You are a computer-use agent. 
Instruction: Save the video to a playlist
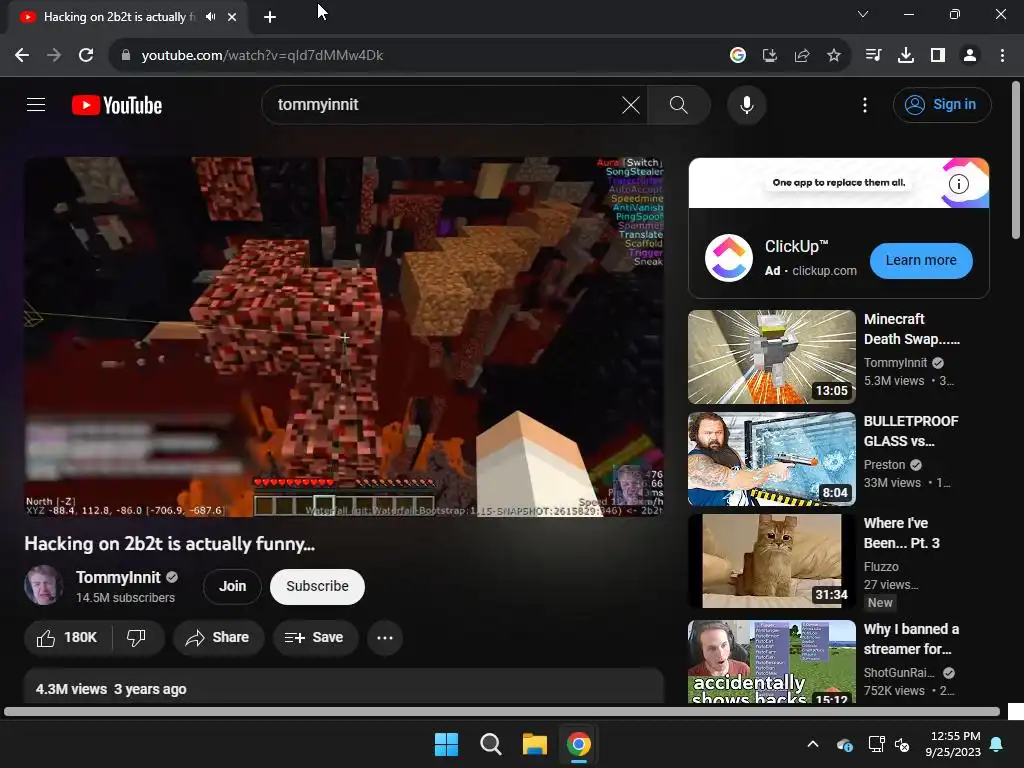click(315, 637)
